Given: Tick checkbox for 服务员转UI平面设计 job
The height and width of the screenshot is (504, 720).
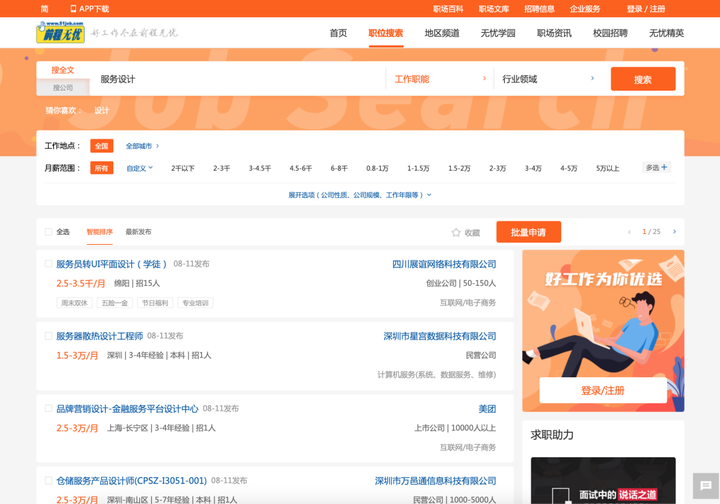Looking at the screenshot, I should pos(48,263).
